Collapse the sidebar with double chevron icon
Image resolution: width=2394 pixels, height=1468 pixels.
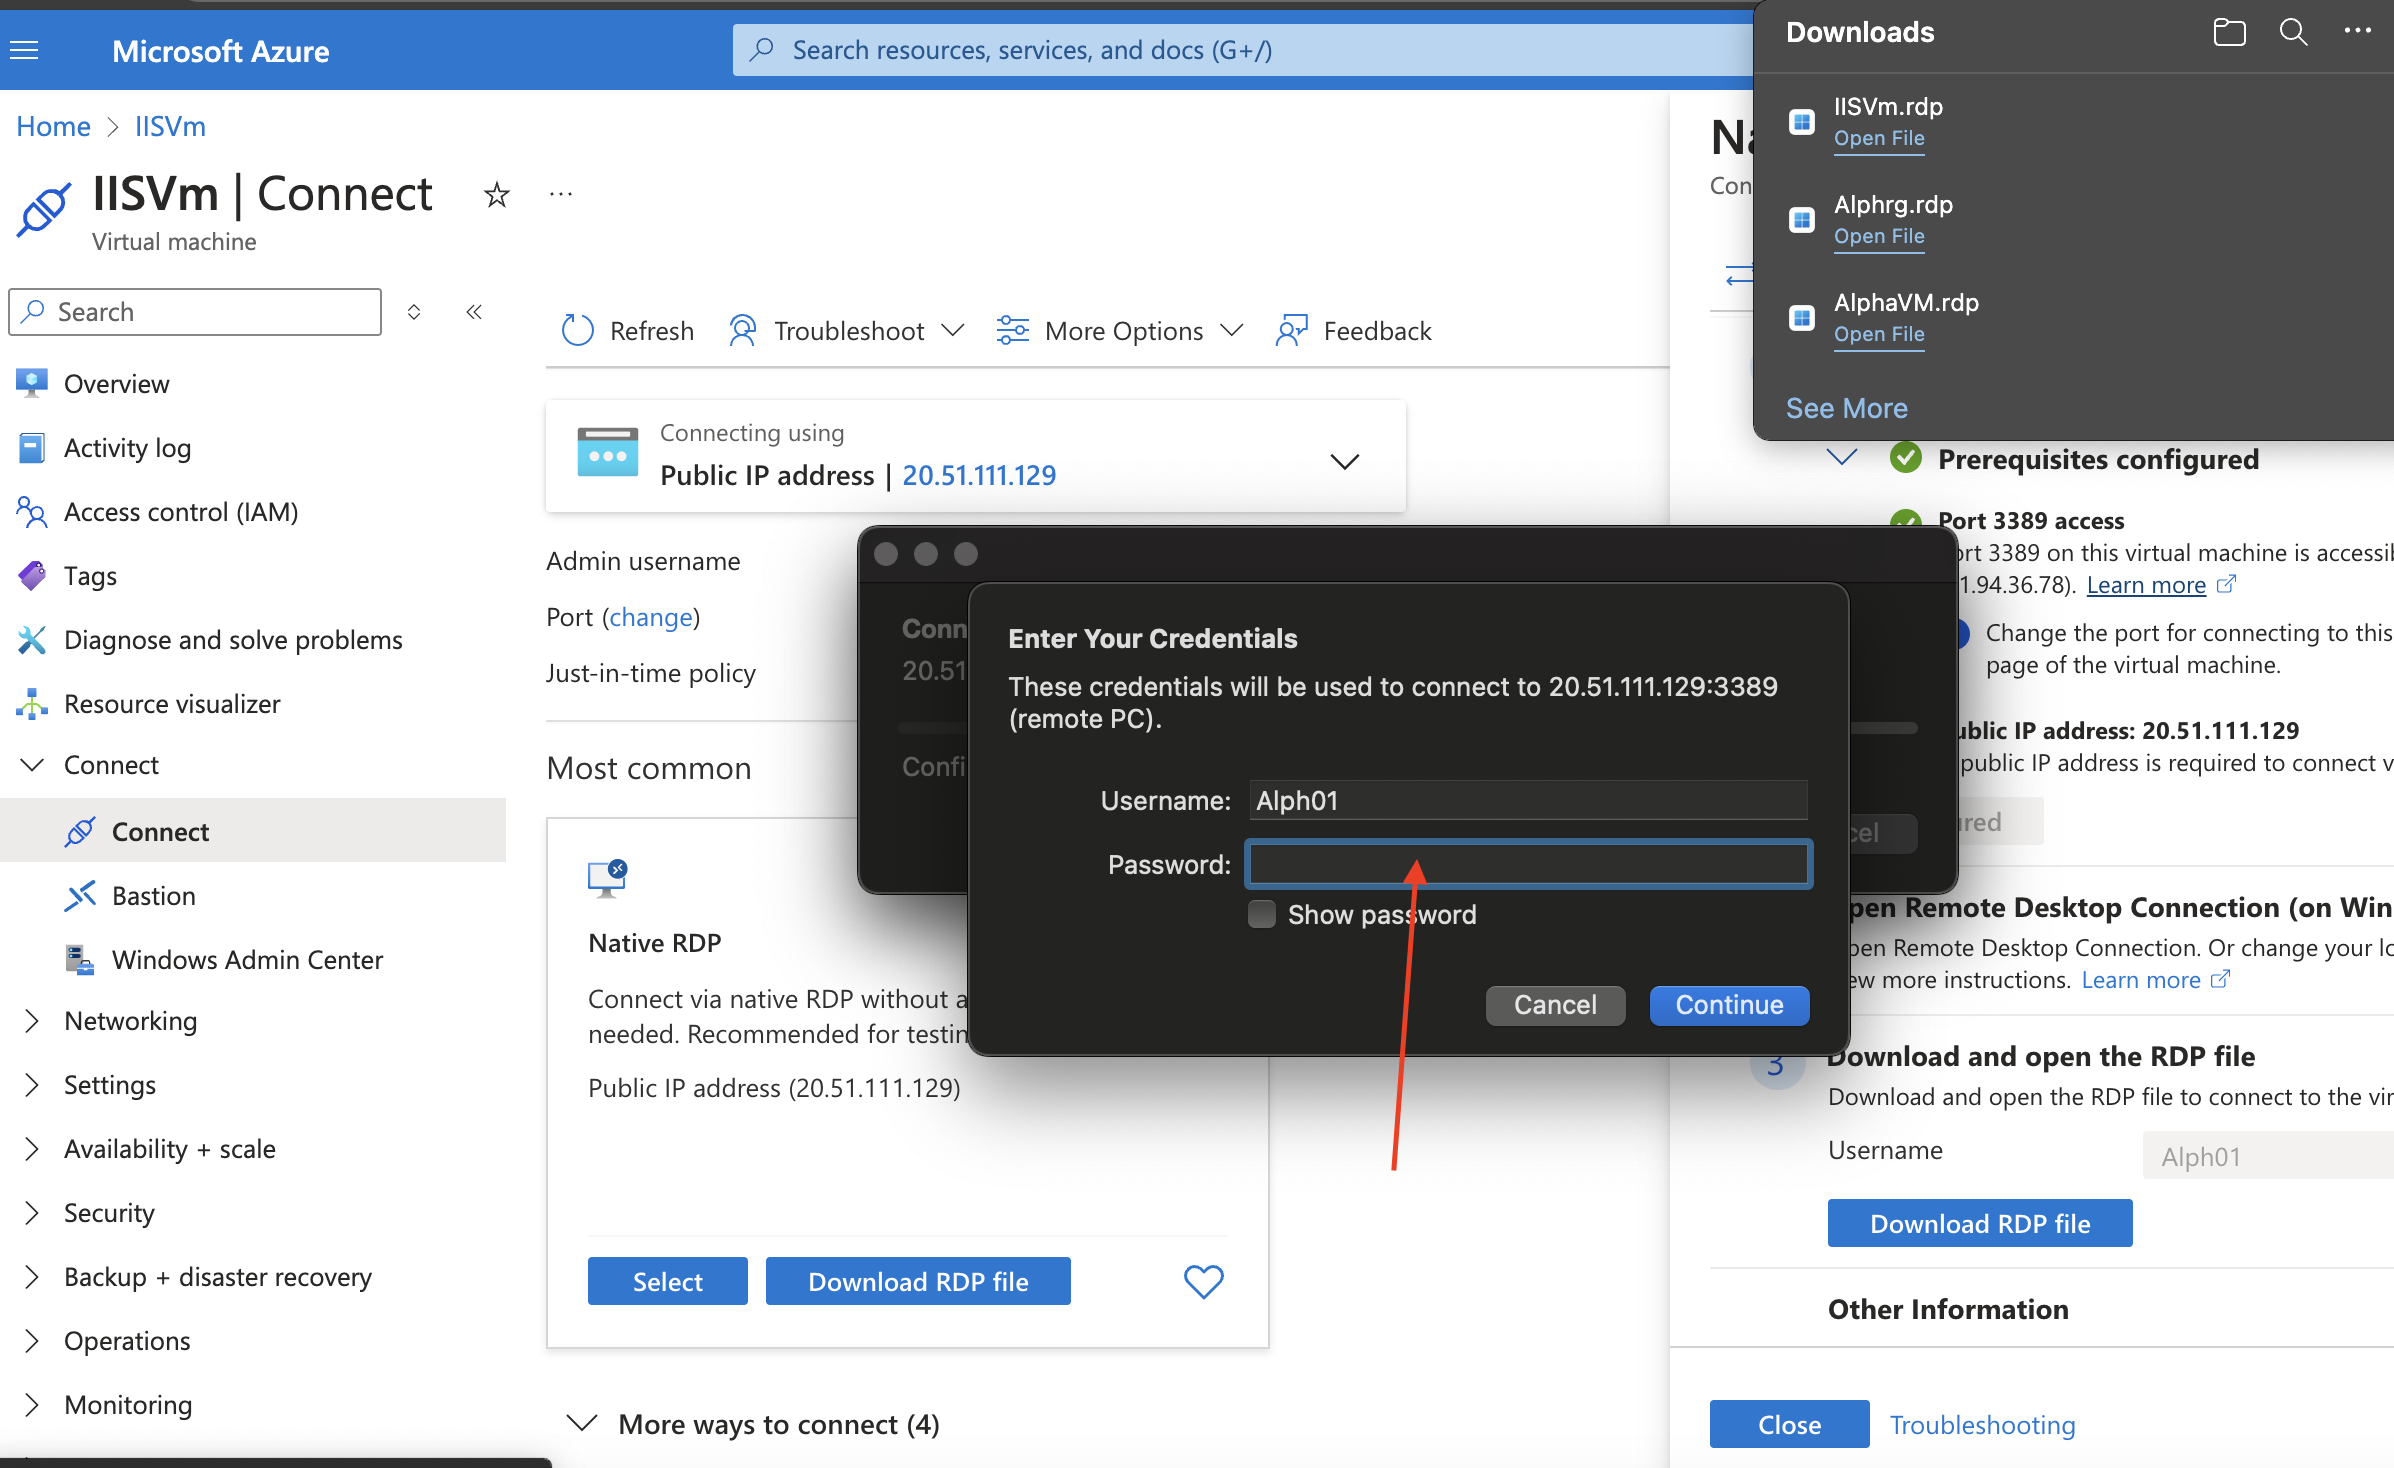[474, 312]
